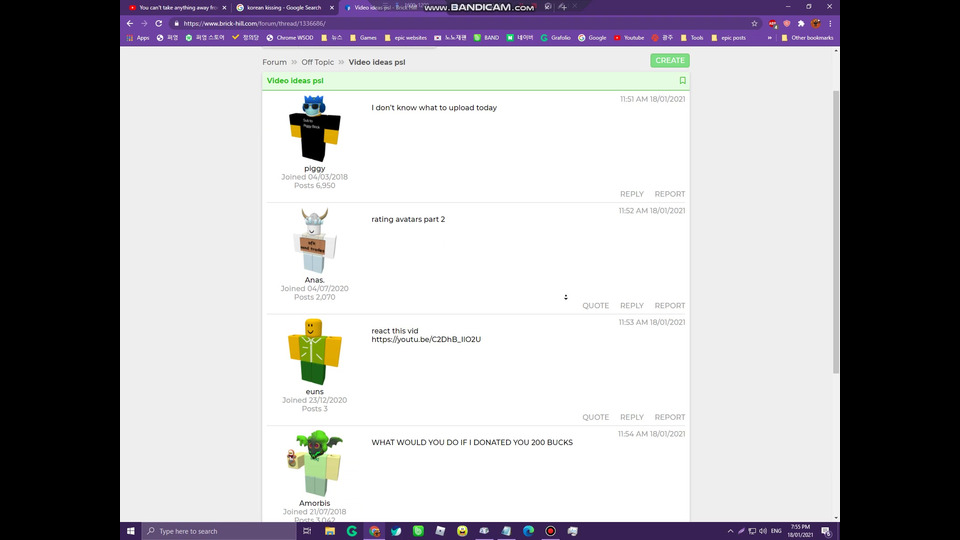Open the Chrome WSOD bookmark

click(290, 38)
